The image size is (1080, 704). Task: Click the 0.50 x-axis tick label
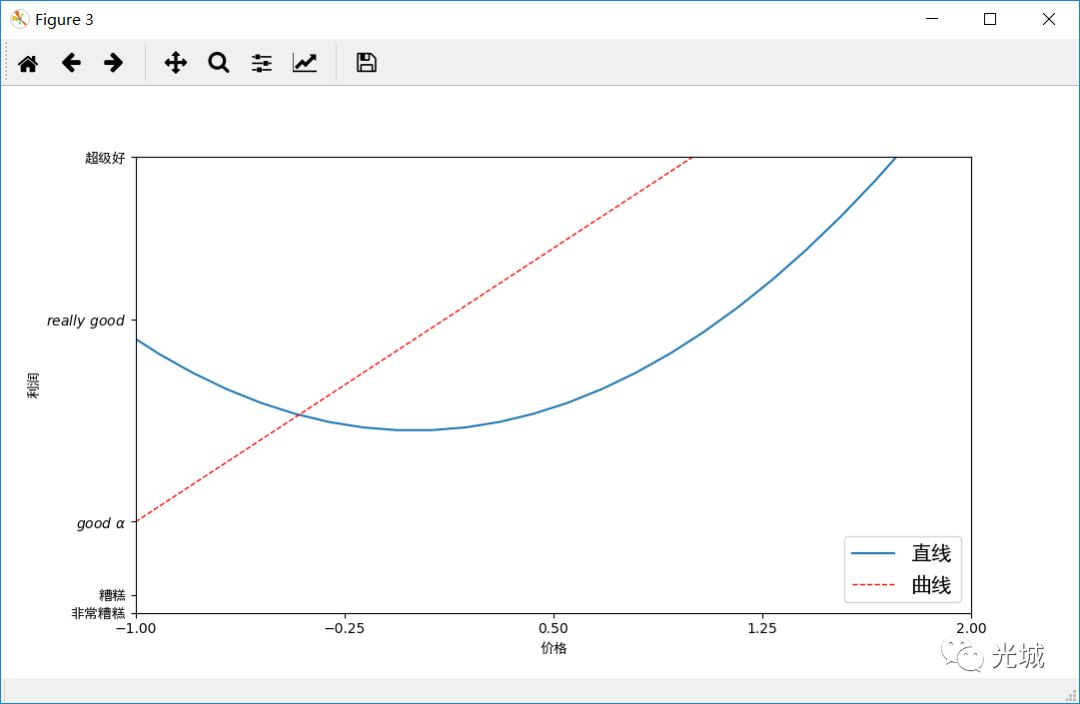point(553,628)
